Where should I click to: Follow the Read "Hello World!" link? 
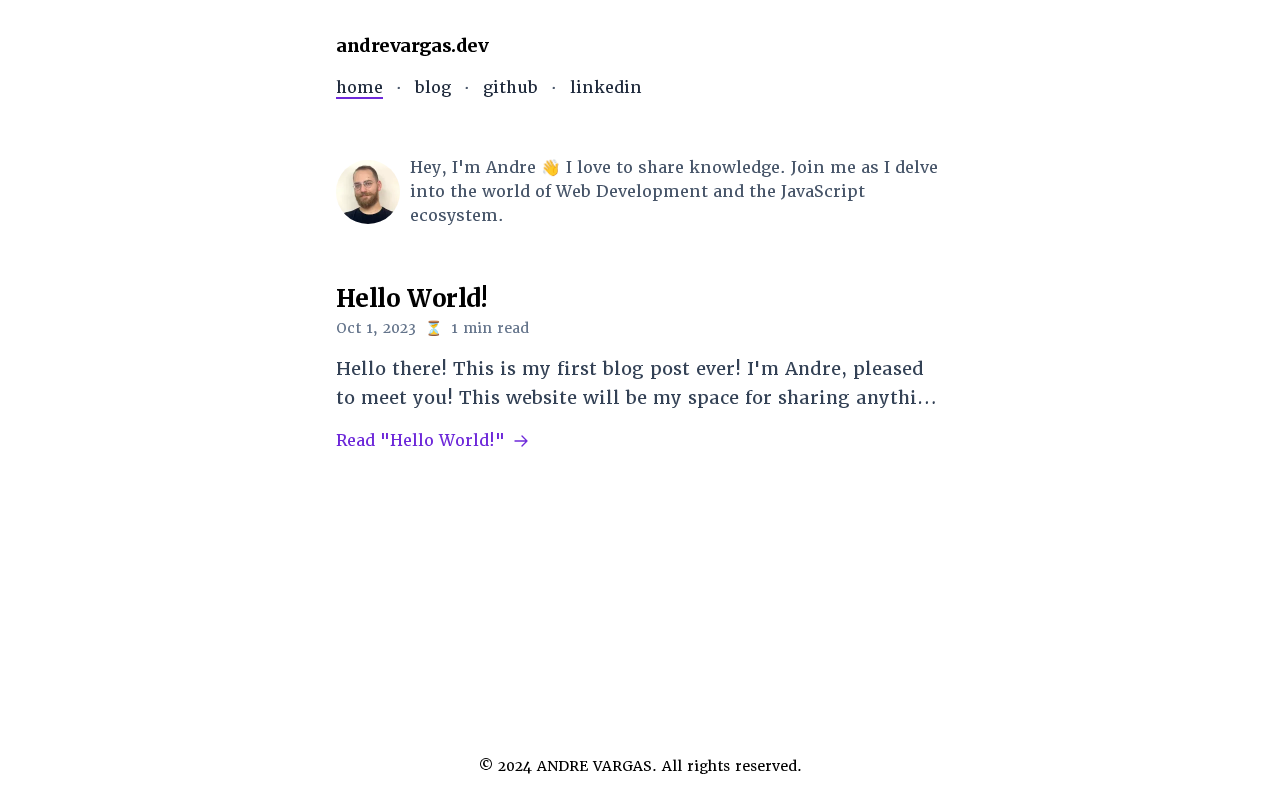420,441
